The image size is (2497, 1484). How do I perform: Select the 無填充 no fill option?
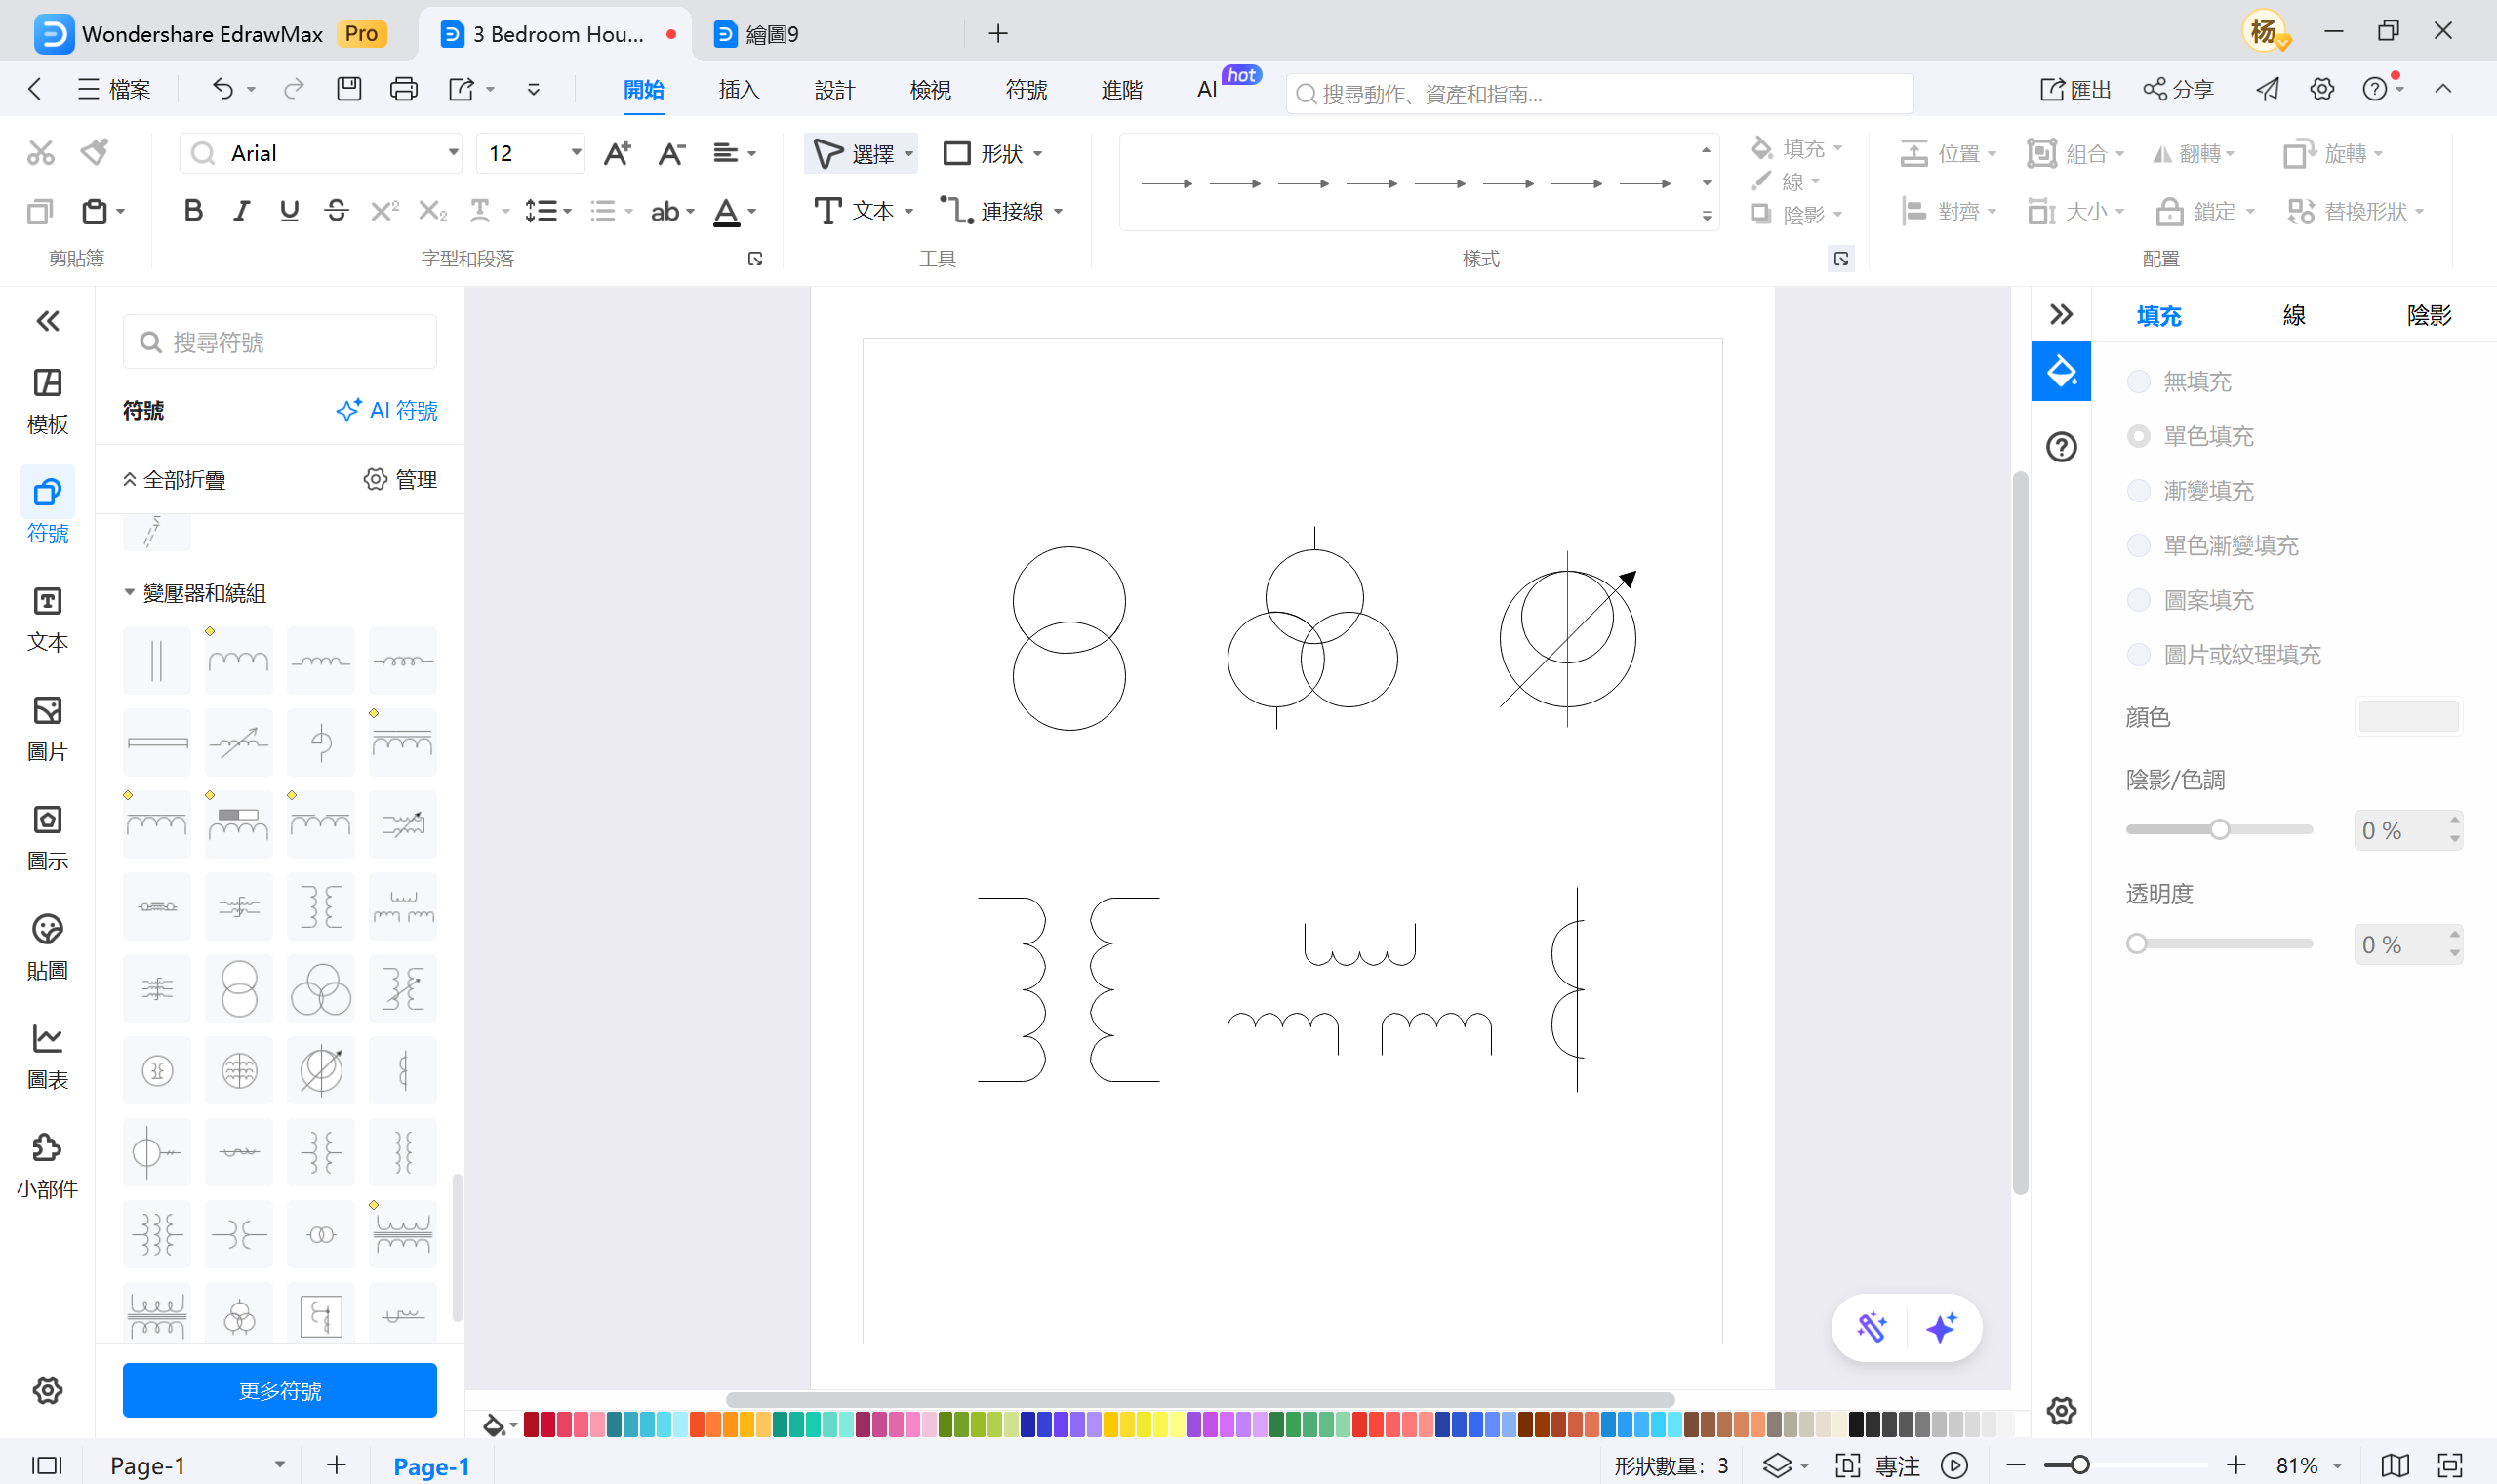(x=2138, y=381)
